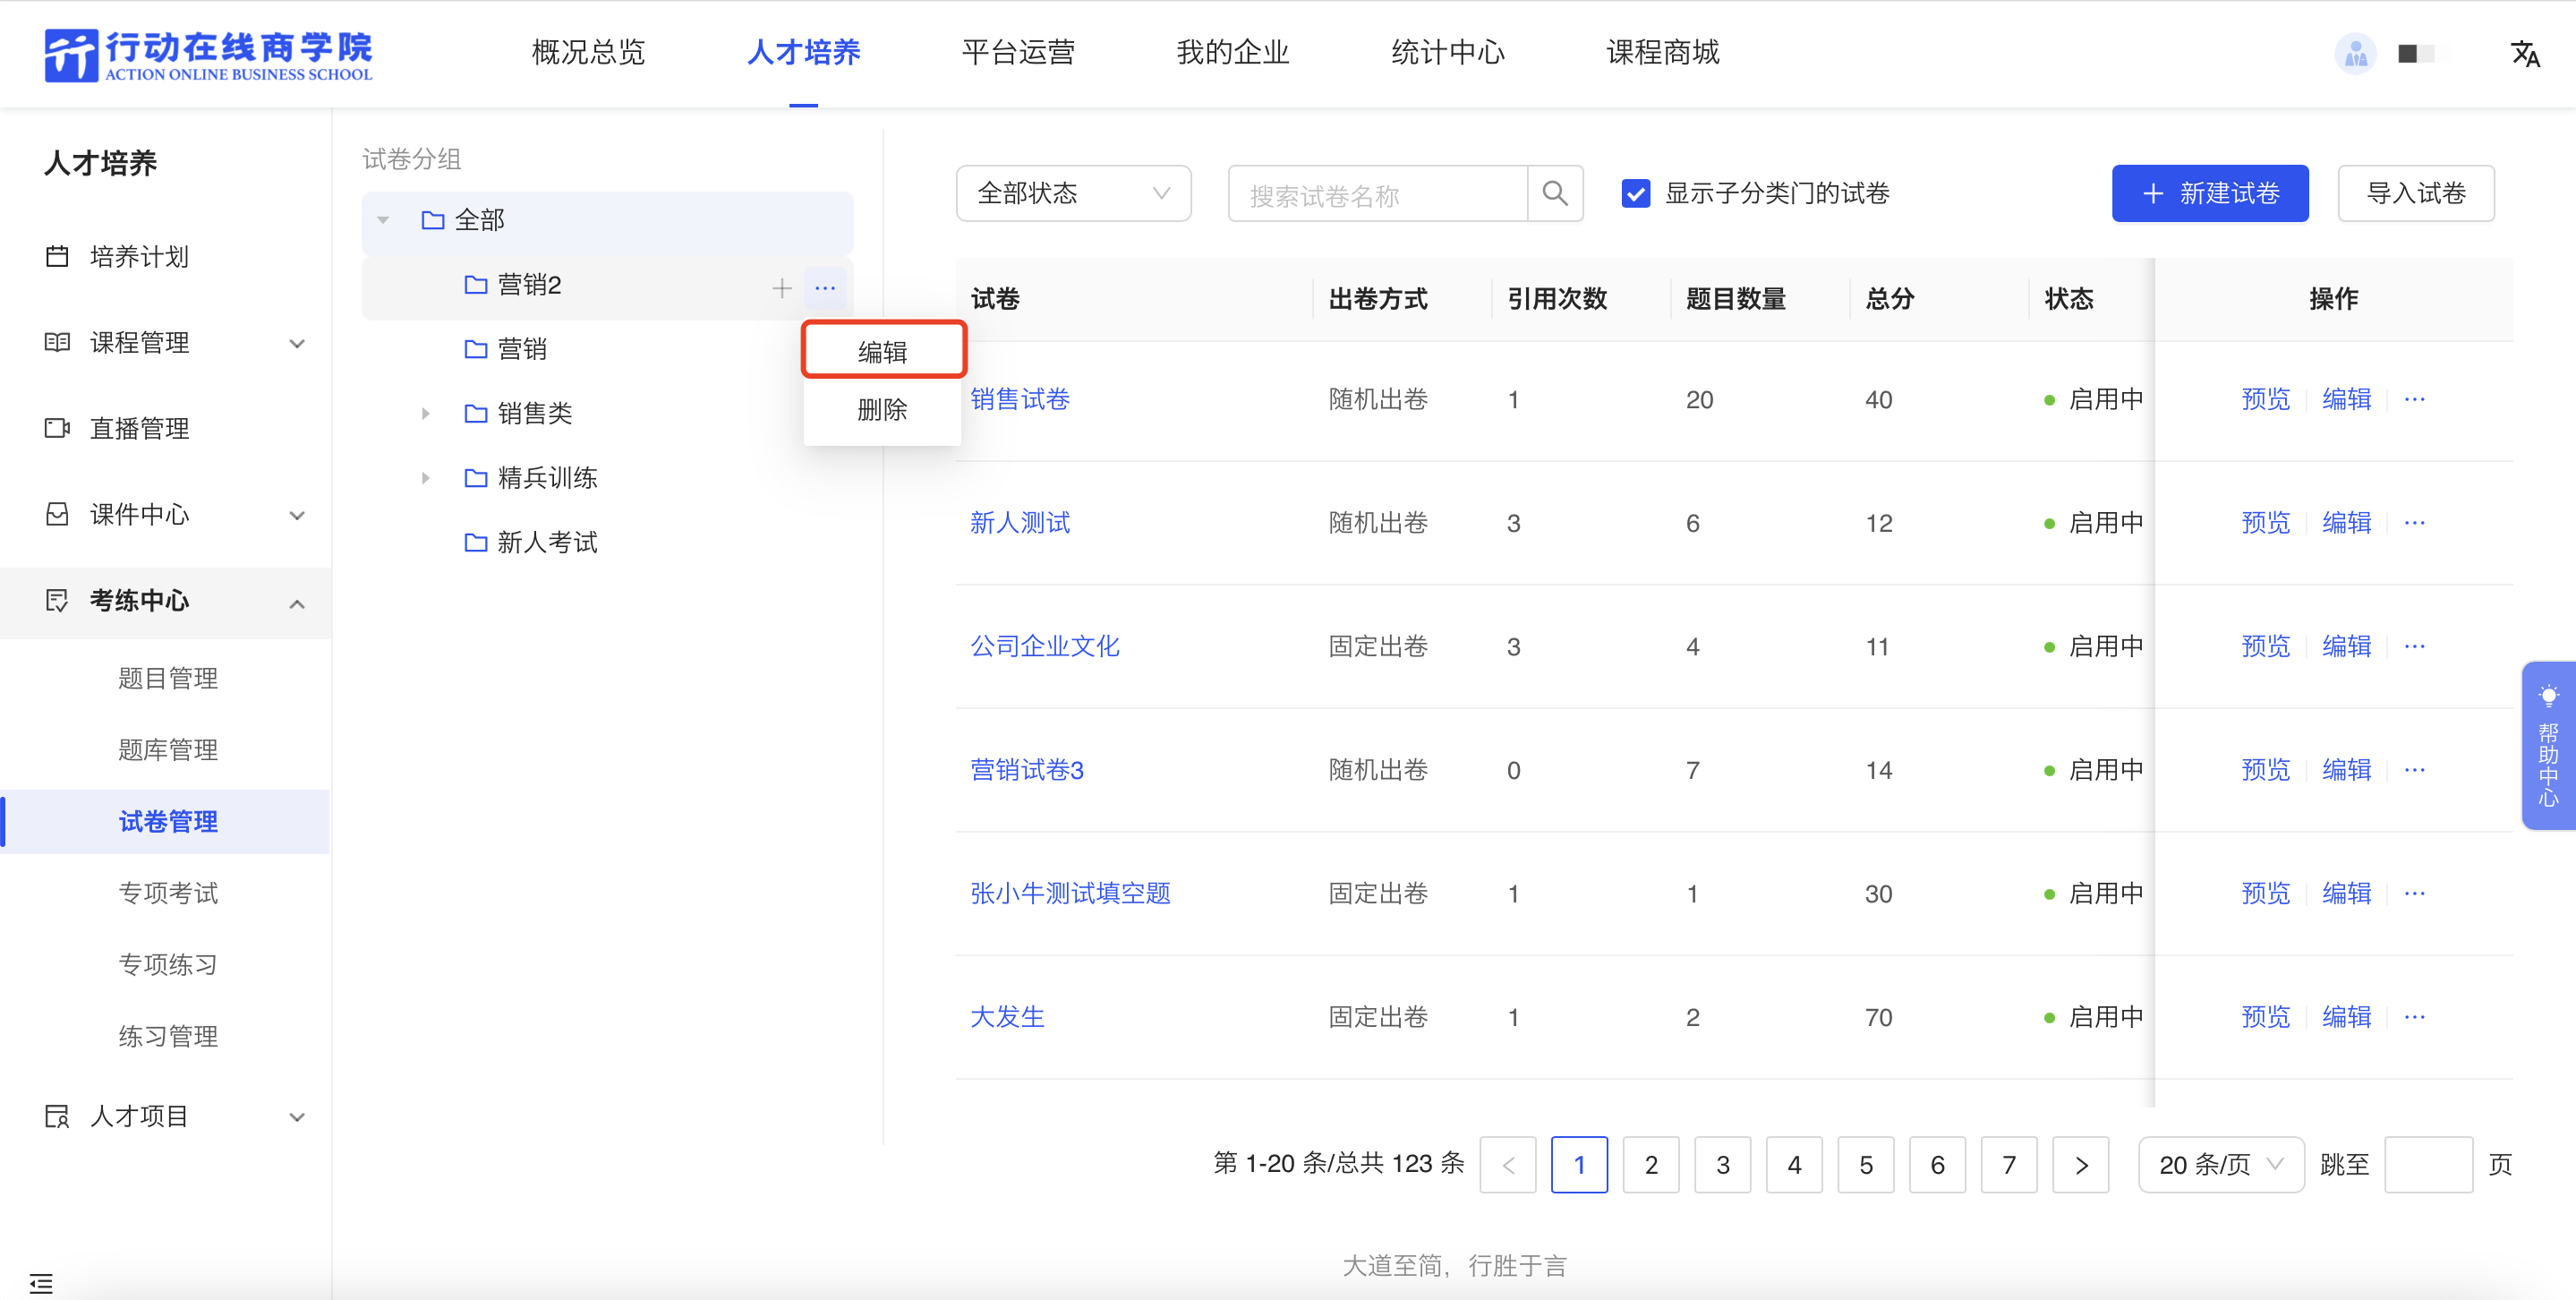2576x1300 pixels.
Task: Expand the 课件中心 sidebar chevron
Action: coord(297,516)
